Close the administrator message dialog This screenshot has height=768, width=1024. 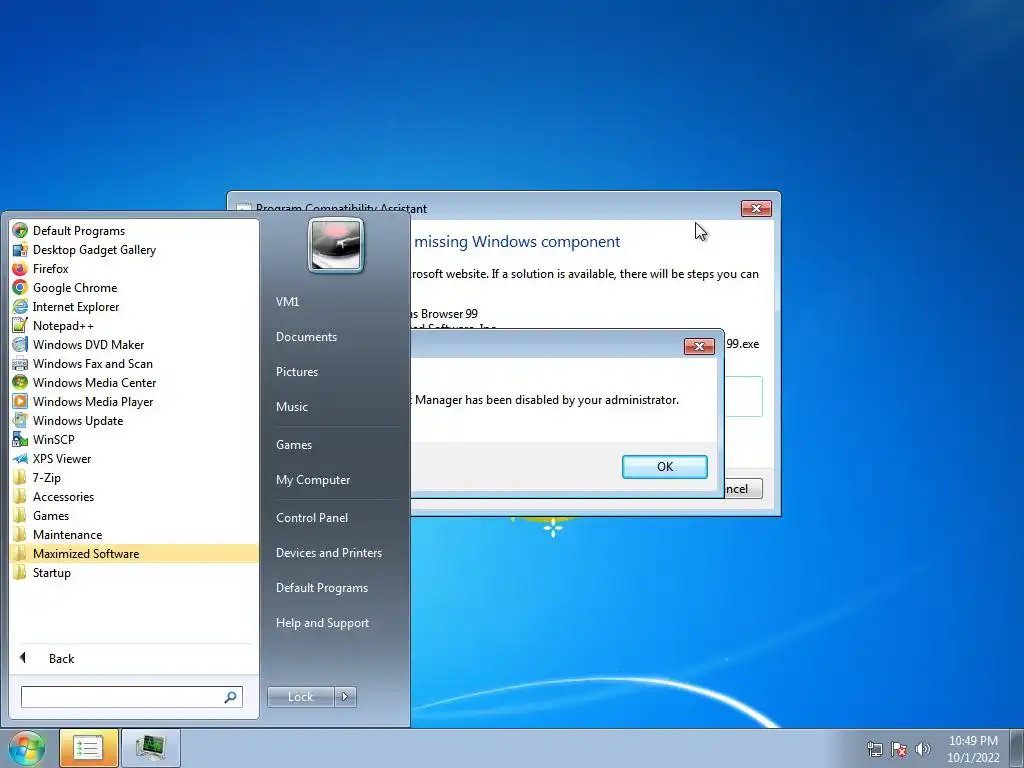699,346
